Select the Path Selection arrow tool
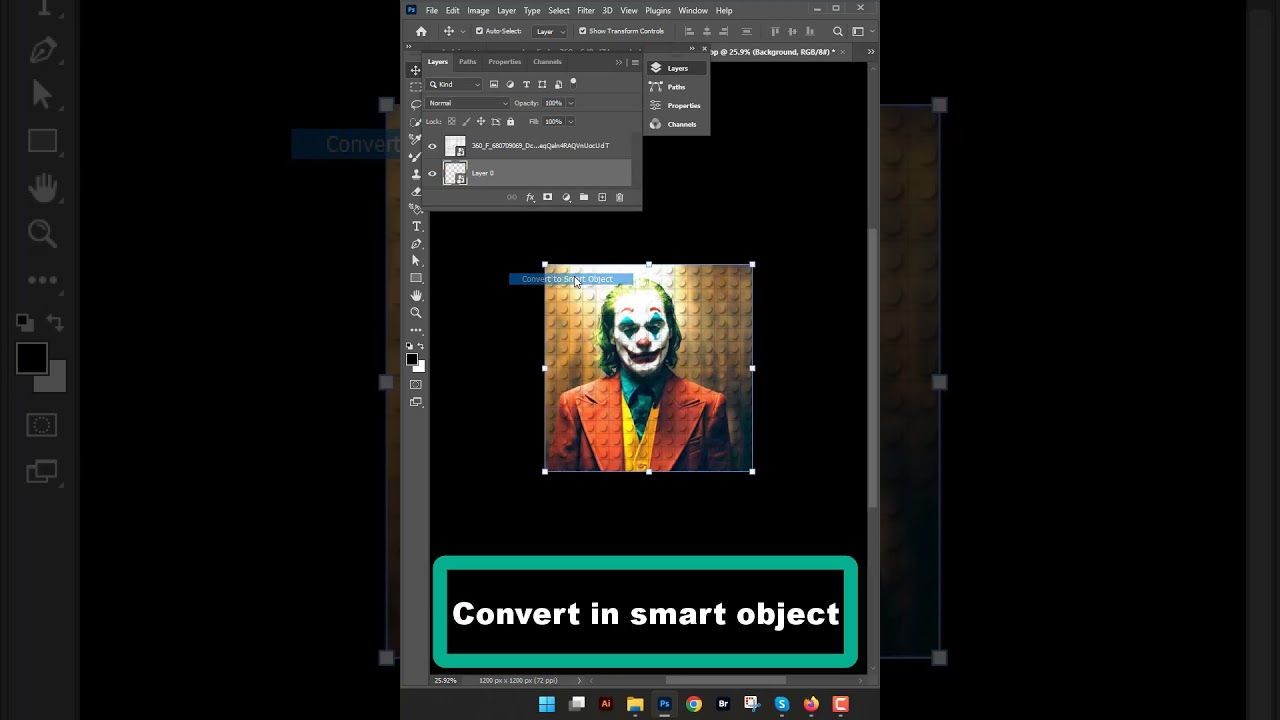1280x720 pixels. [x=416, y=261]
